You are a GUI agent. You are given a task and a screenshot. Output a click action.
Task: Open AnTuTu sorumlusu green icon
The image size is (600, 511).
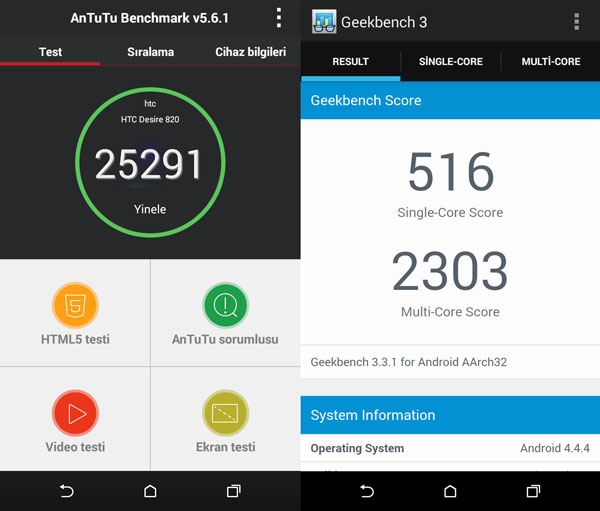225,305
